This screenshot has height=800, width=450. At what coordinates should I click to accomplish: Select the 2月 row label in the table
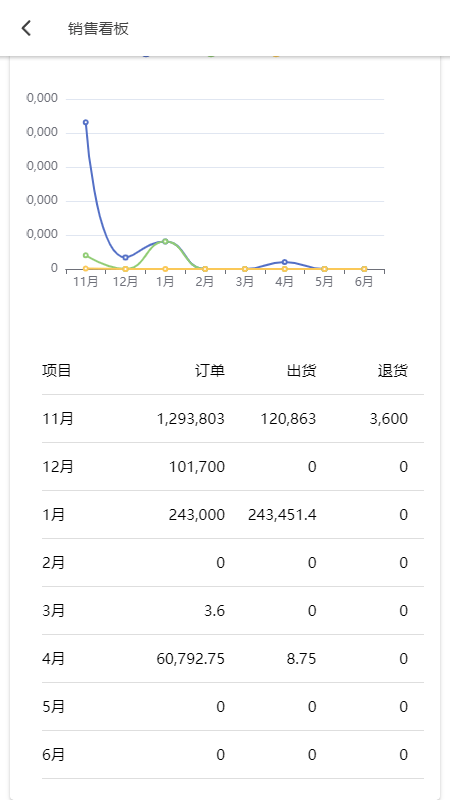coord(54,563)
